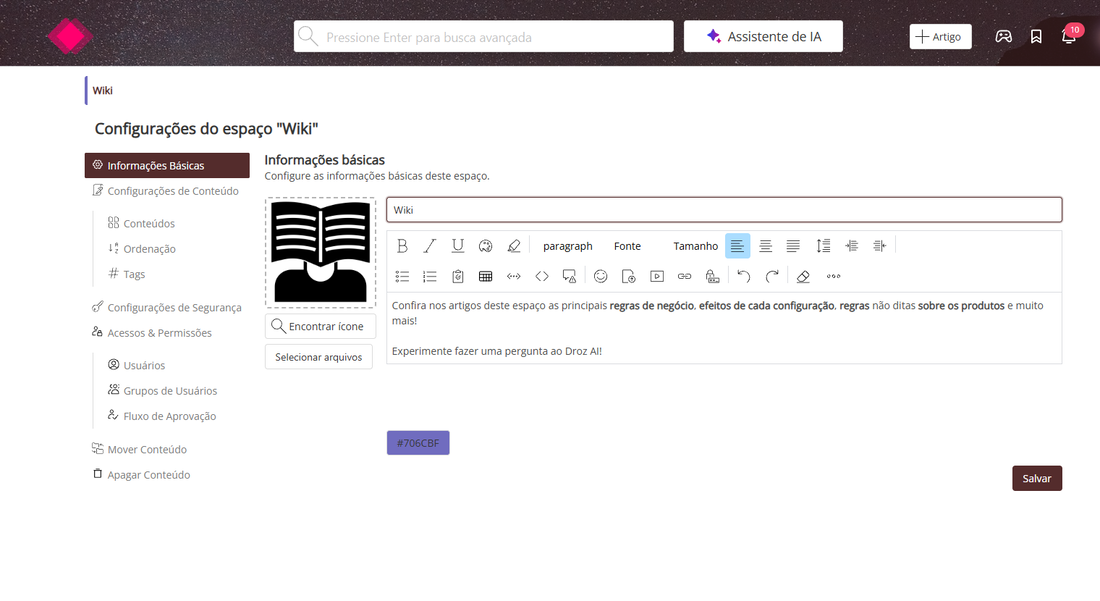Open the emoji picker
Screen dimensions: 1100x601
601,276
